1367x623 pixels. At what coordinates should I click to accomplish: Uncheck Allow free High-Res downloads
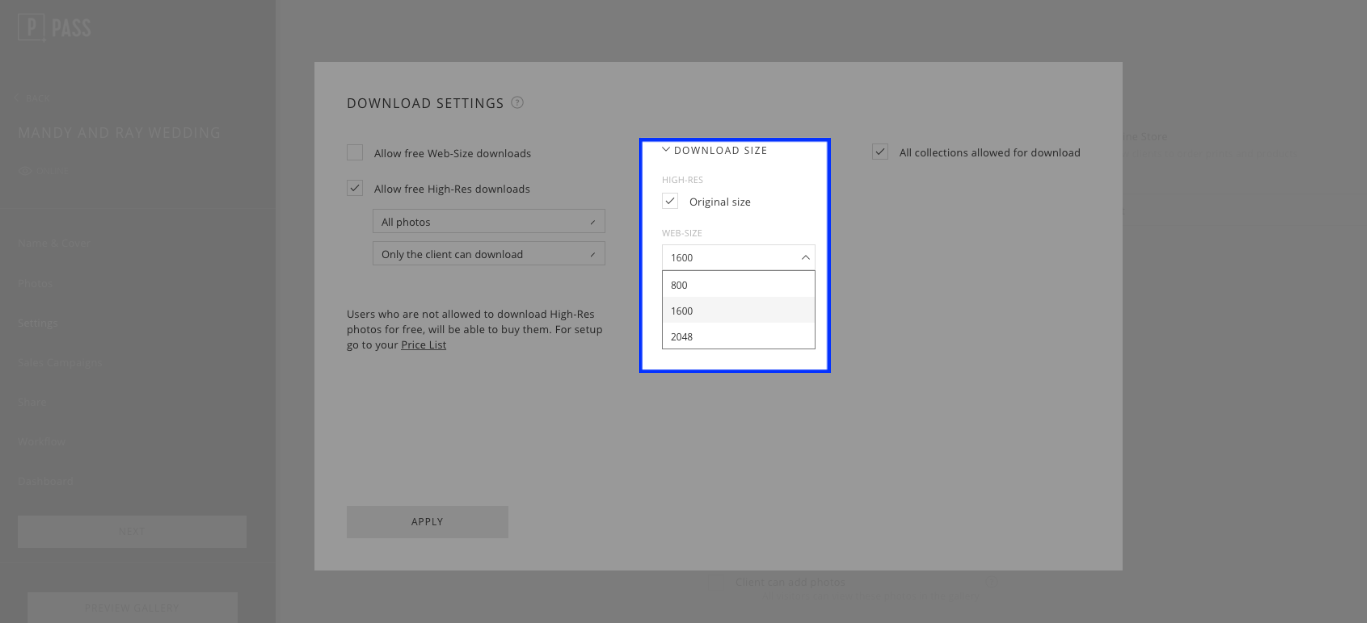pyautogui.click(x=355, y=188)
